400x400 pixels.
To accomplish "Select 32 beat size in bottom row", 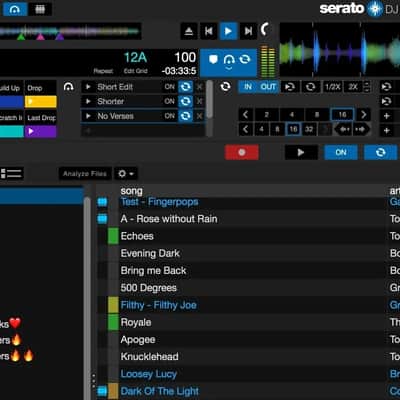I will [309, 129].
